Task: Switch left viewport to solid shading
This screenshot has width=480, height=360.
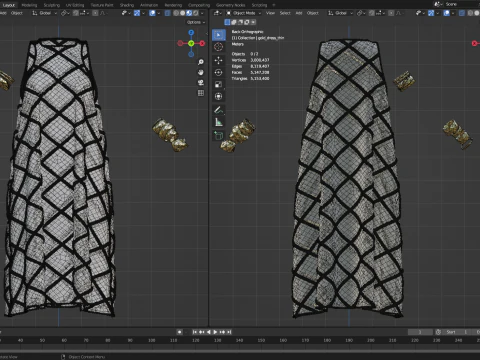Action: click(182, 13)
